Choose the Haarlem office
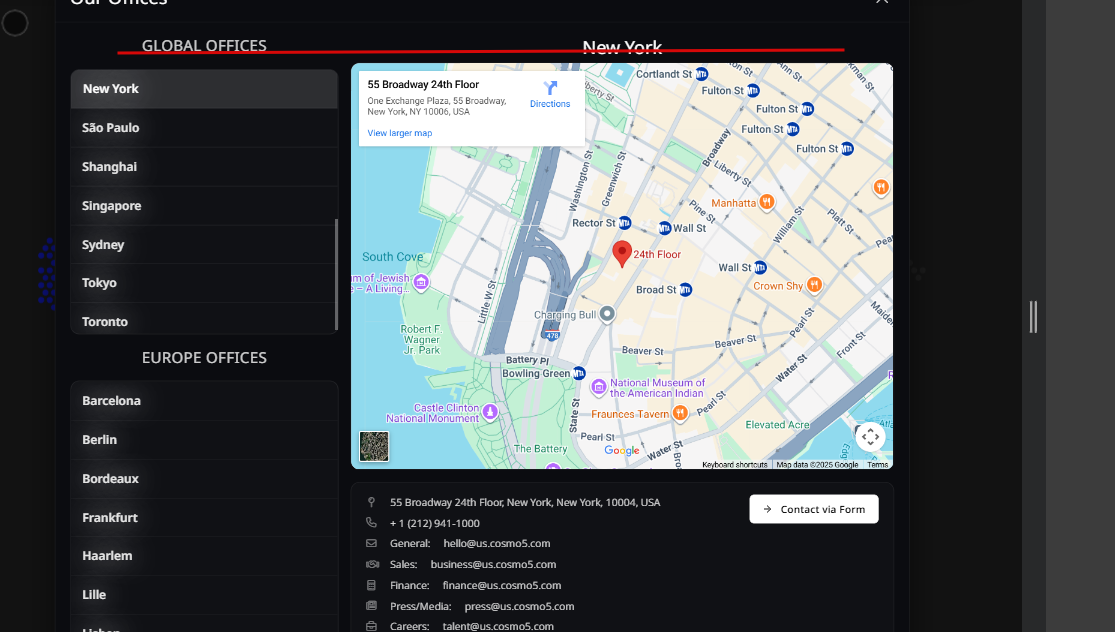The width and height of the screenshot is (1115, 632). 203,556
